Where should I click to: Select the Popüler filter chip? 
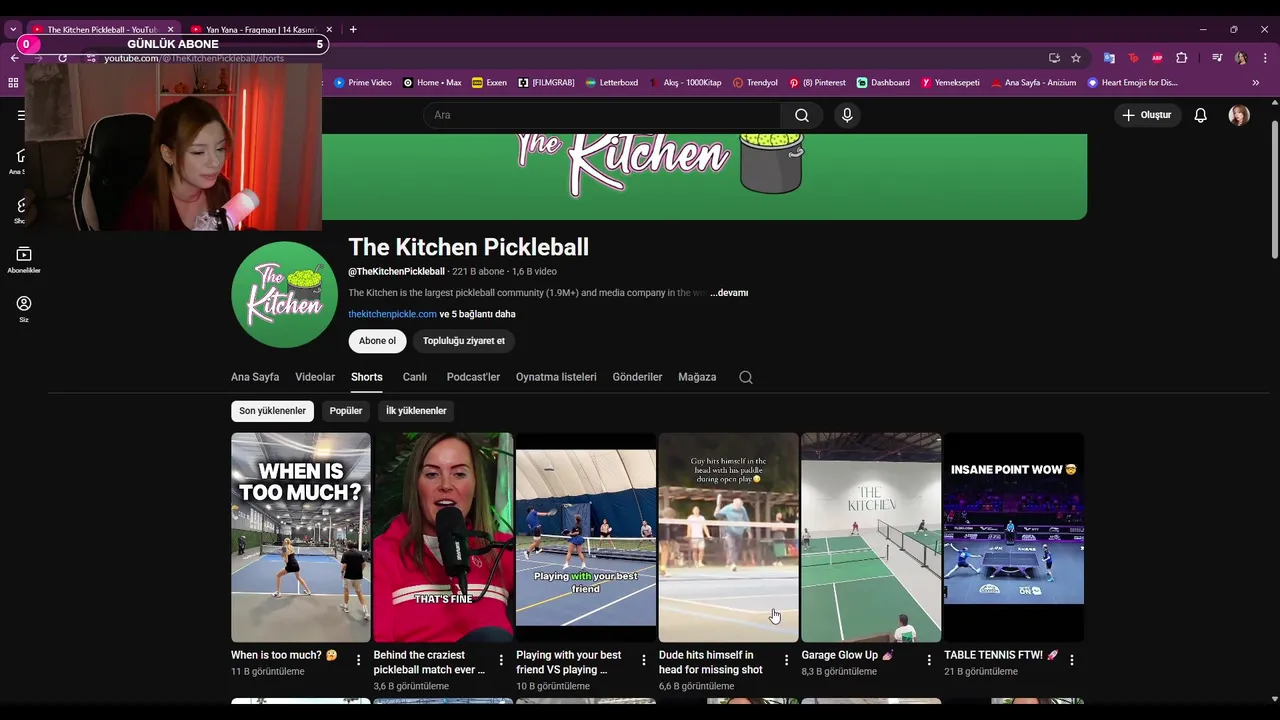pyautogui.click(x=346, y=411)
